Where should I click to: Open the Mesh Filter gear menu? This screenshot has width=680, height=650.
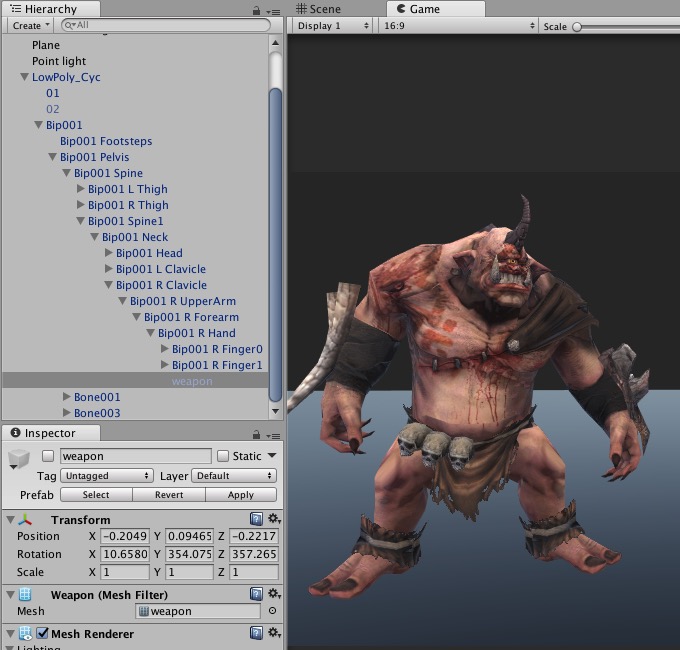[274, 594]
